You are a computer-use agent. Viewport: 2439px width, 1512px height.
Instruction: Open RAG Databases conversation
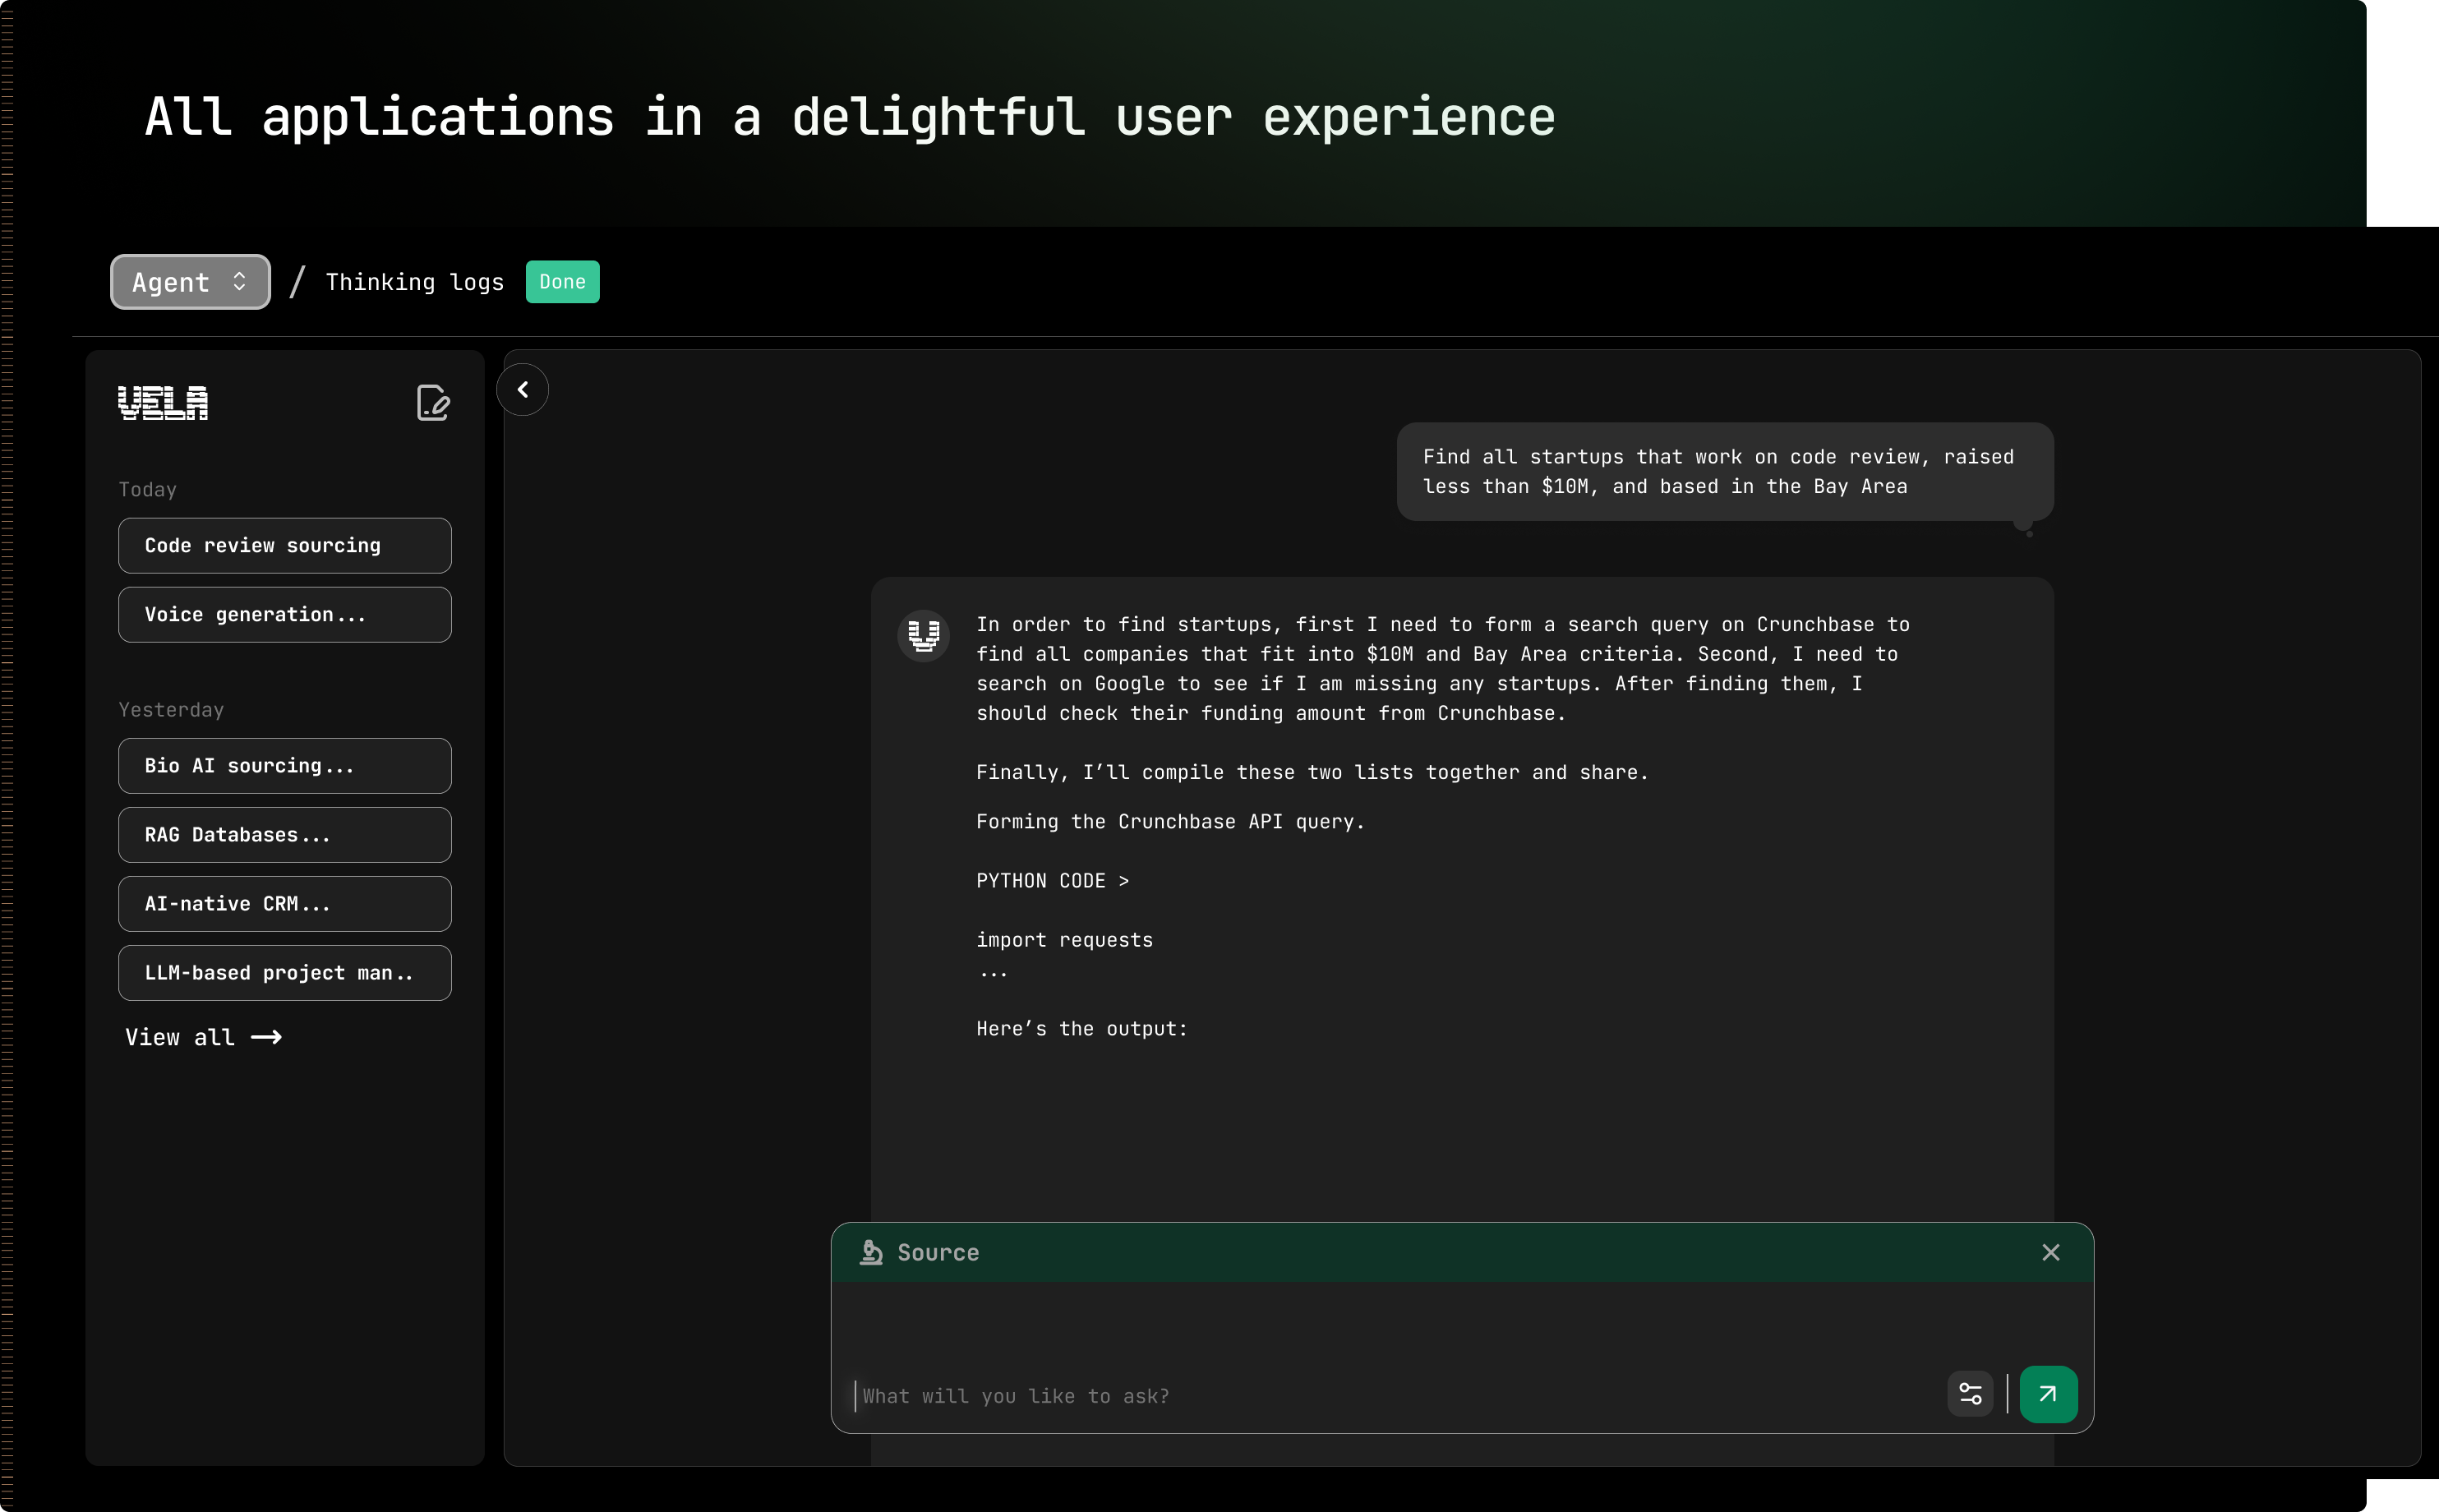pos(284,835)
